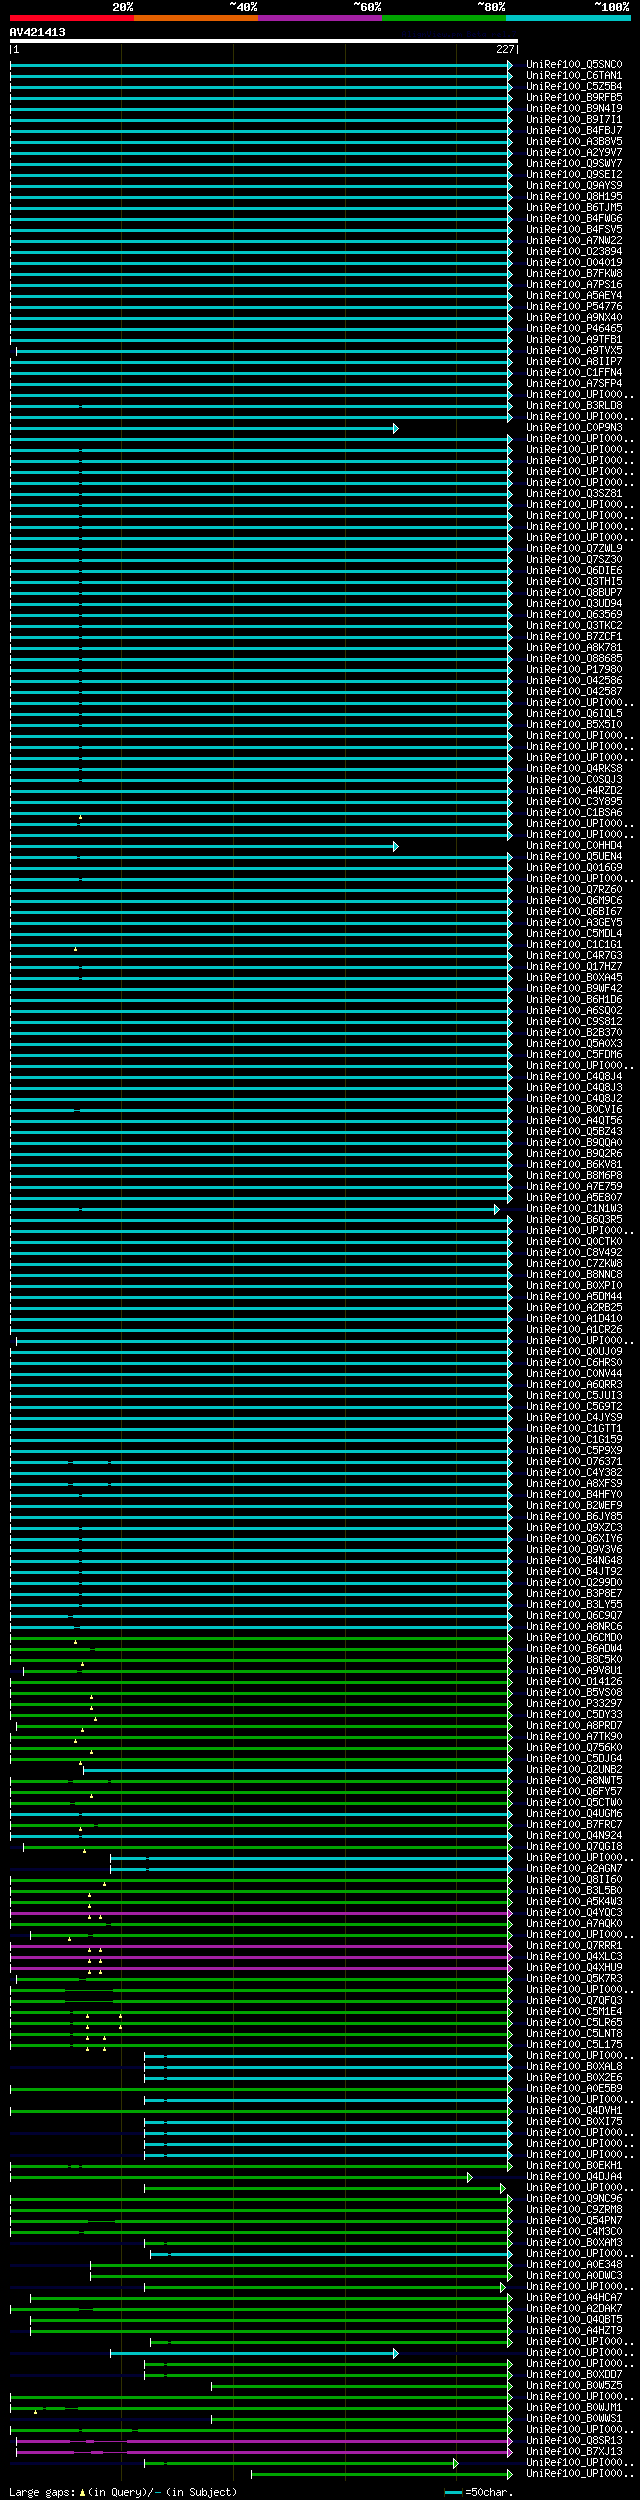
Task: Click the purple ~60% identity legend bar
Action: click(x=320, y=18)
